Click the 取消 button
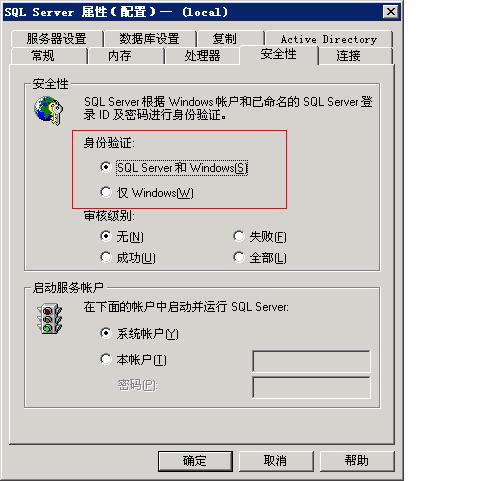This screenshot has width=484, height=481. pos(276,461)
